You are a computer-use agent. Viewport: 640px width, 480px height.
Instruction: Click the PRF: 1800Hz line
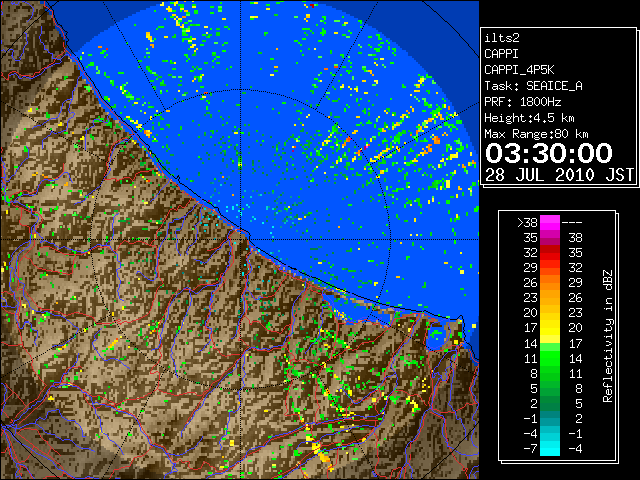[523, 102]
